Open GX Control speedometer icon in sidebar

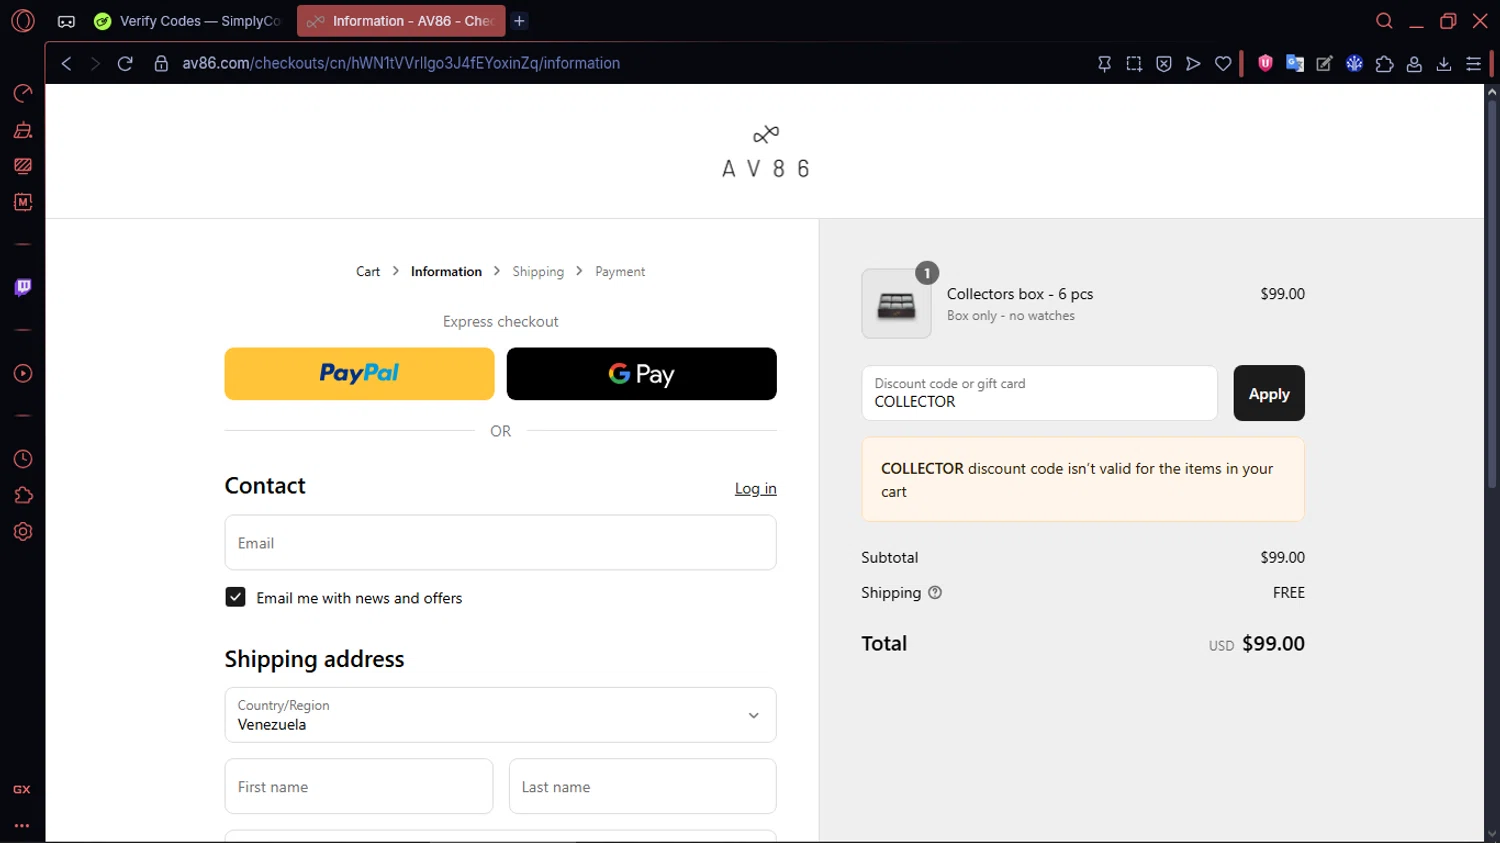(22, 93)
